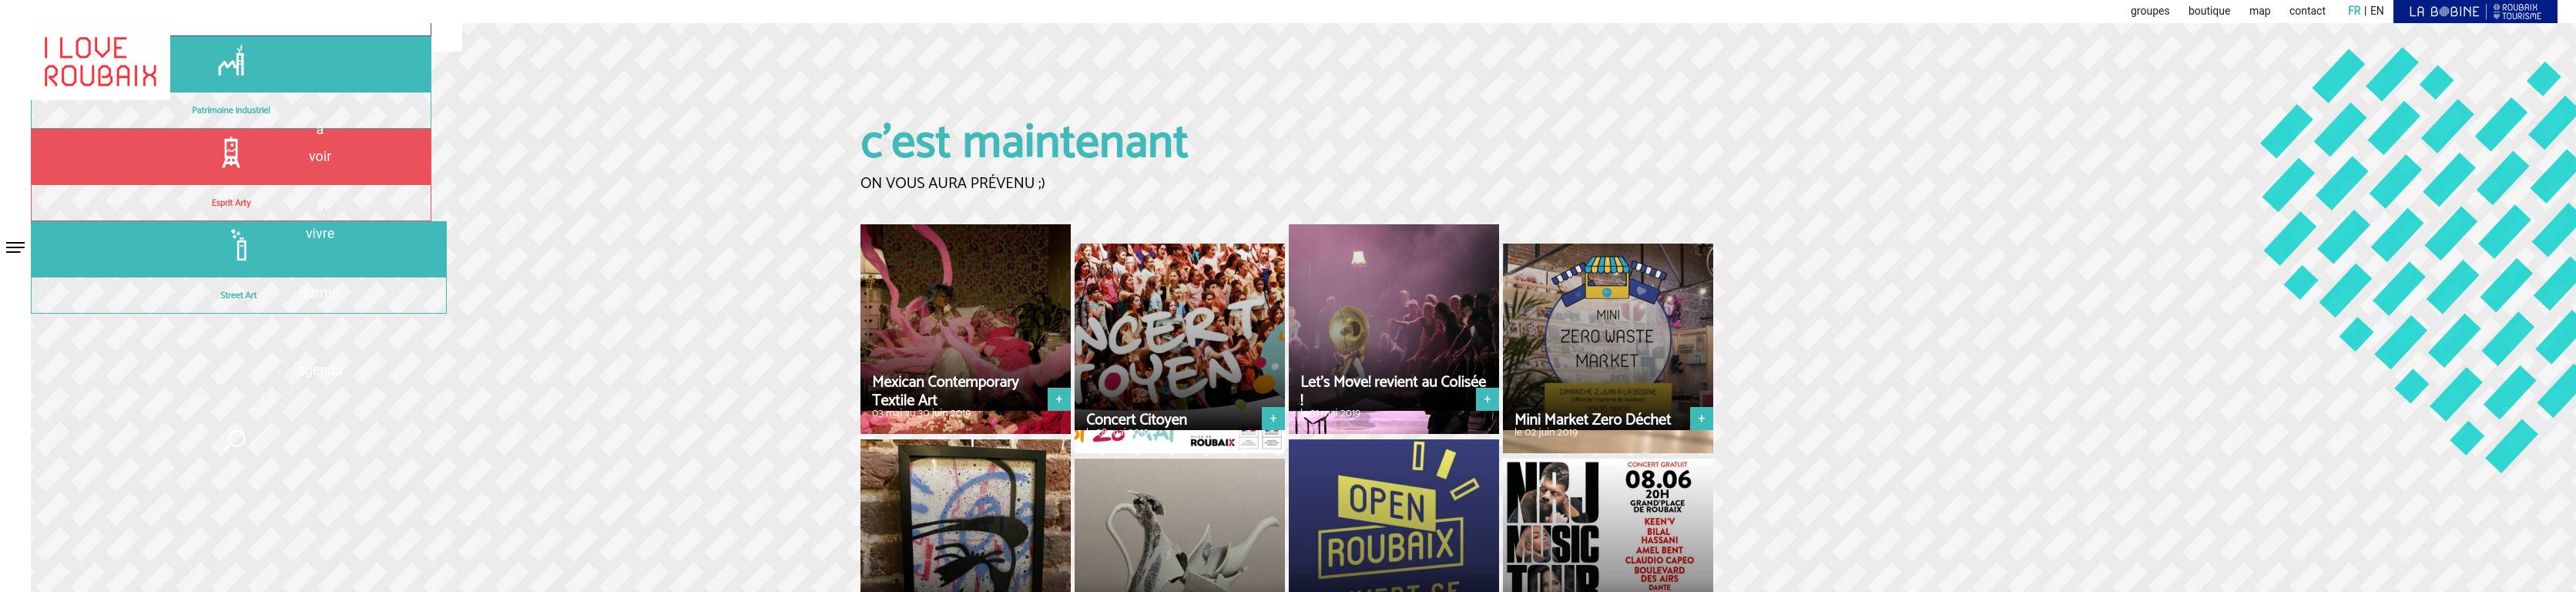Screen dimensions: 2576x592
Task: Open the Open Roubaix event thumbnail
Action: (1393, 516)
